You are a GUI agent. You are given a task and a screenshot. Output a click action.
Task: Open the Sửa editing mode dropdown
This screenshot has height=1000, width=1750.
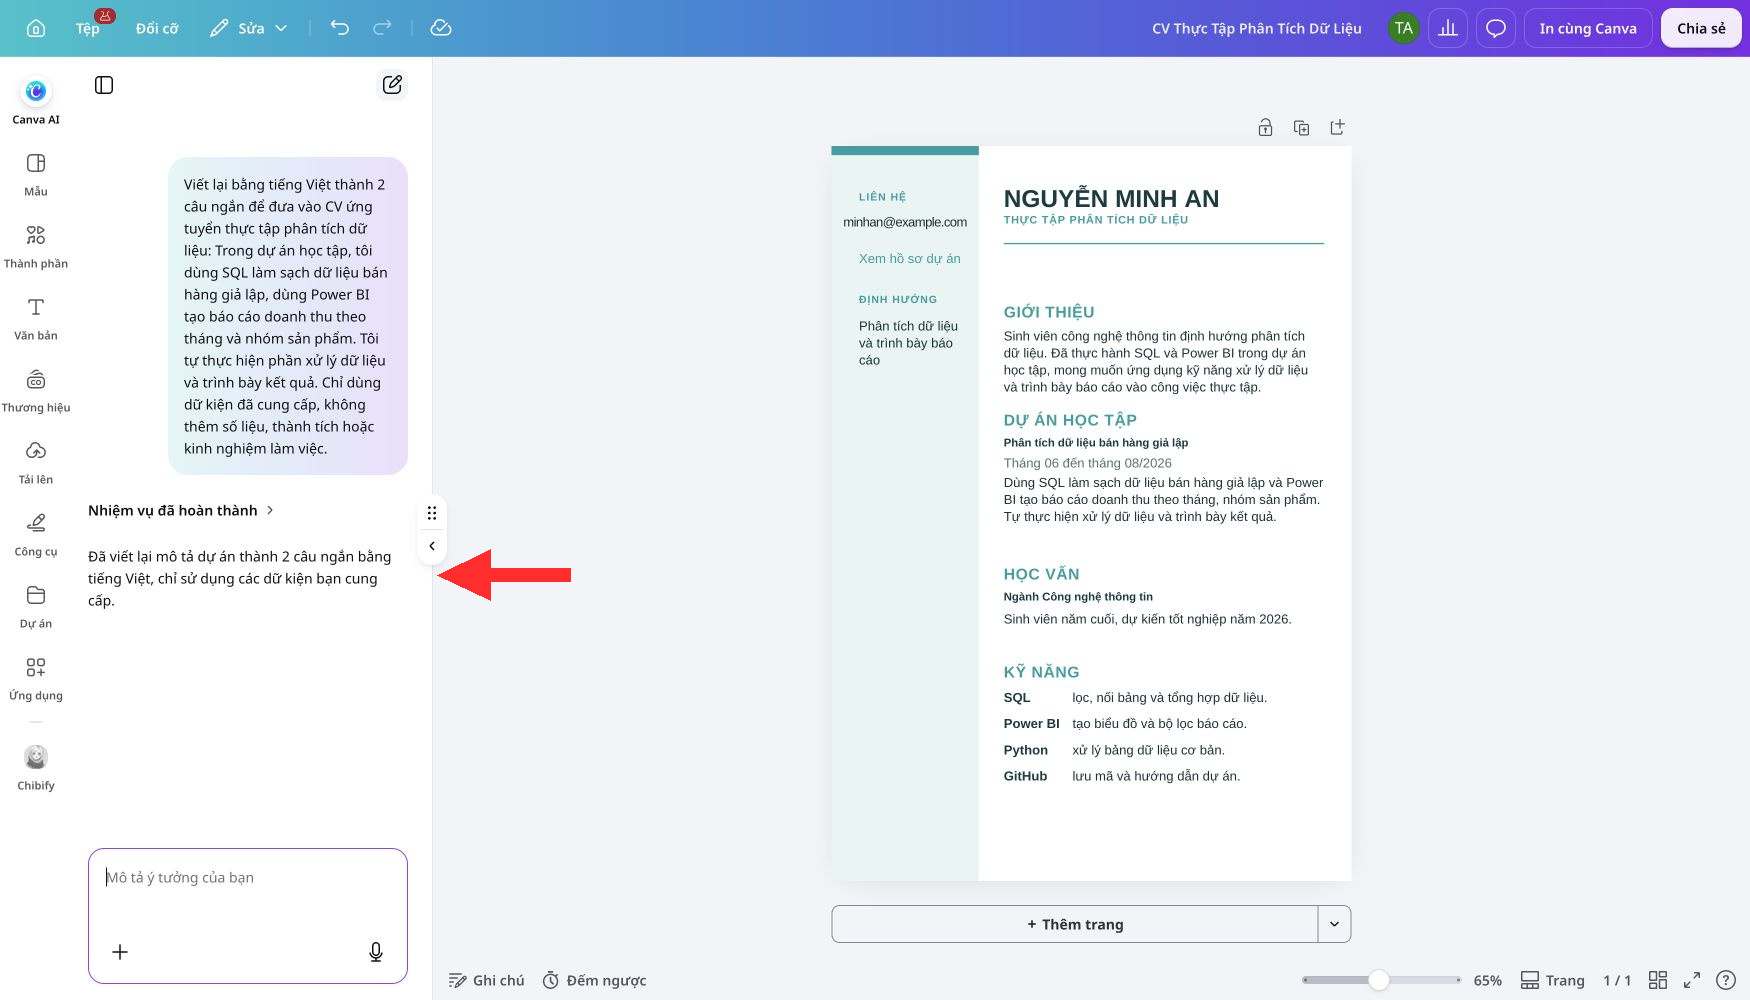[249, 28]
